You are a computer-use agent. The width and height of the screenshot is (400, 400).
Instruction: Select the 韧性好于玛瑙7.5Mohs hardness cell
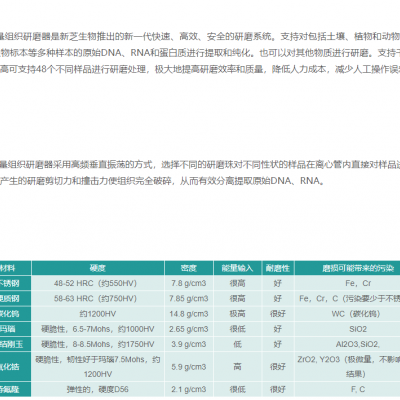pyautogui.click(x=98, y=367)
